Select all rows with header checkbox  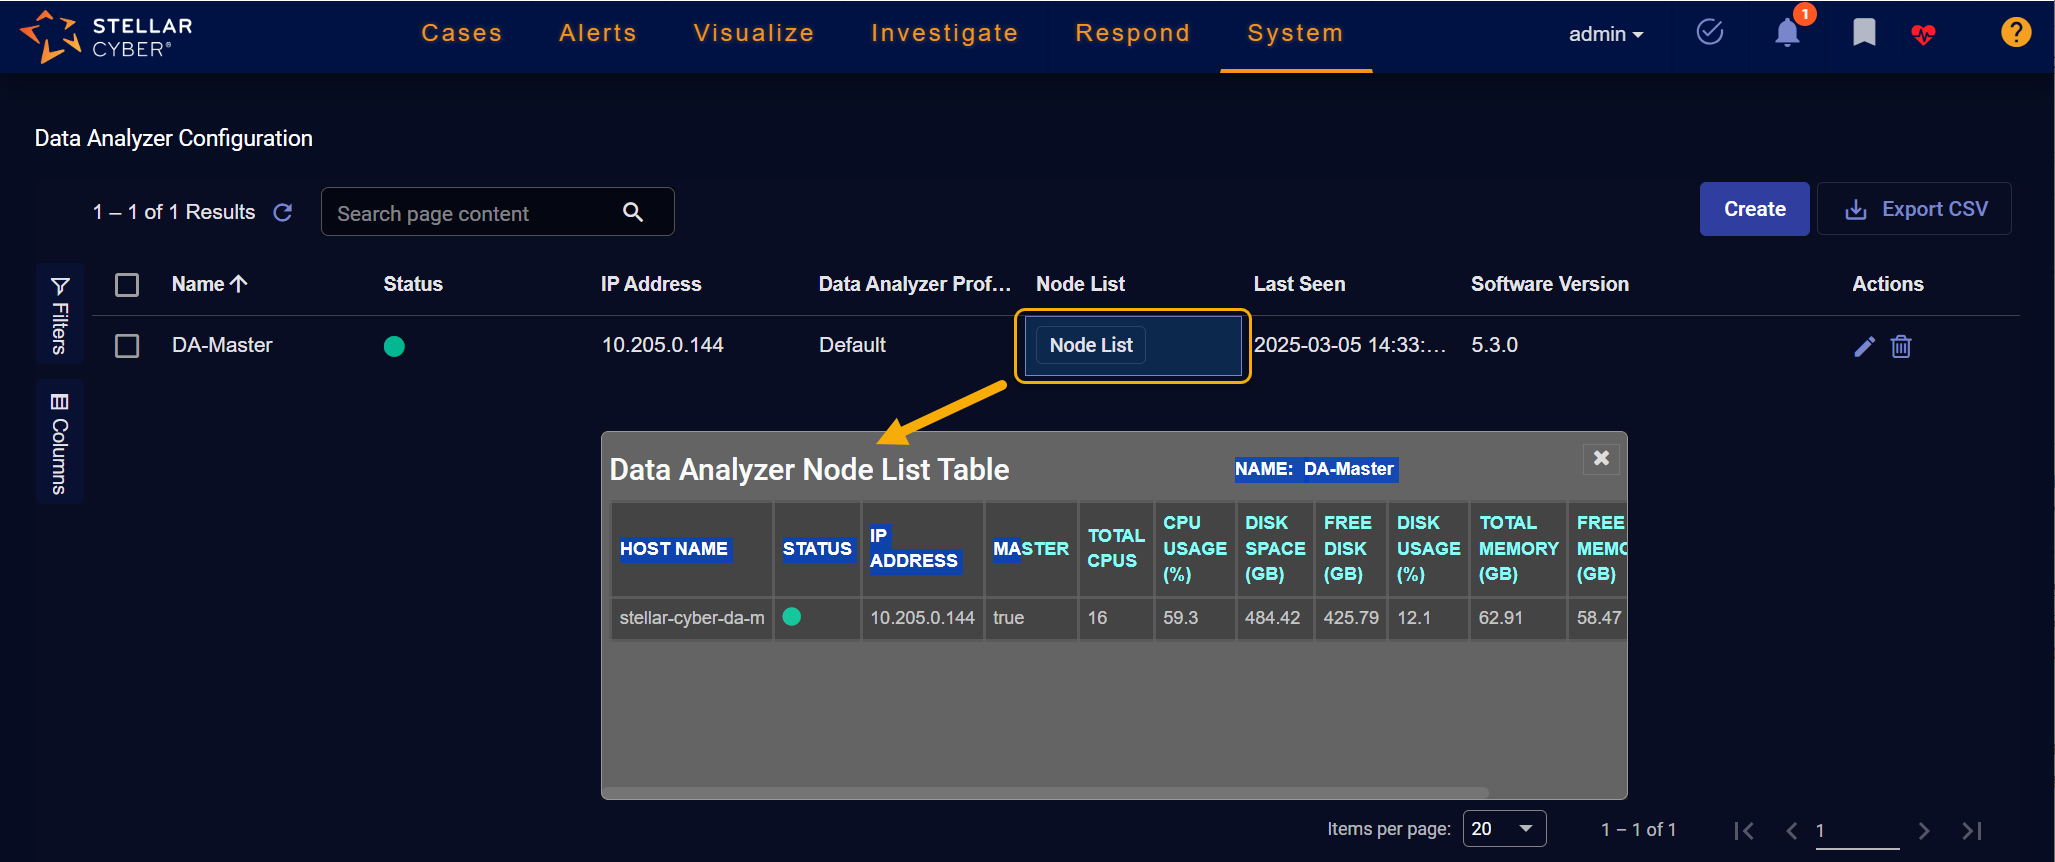pyautogui.click(x=127, y=285)
